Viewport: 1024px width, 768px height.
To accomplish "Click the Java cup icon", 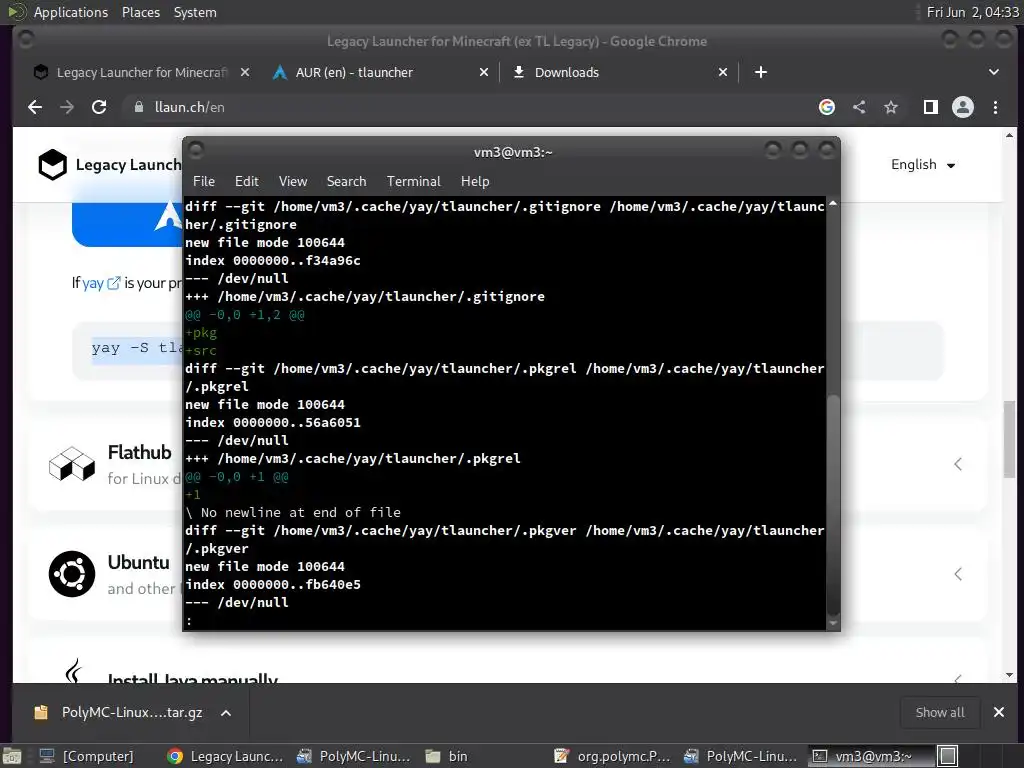I will (73, 671).
